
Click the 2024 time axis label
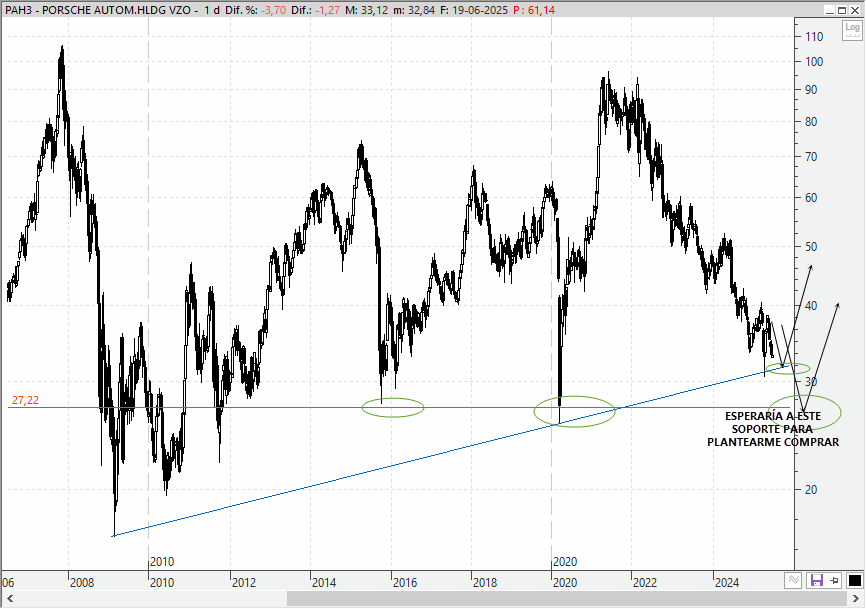click(727, 582)
